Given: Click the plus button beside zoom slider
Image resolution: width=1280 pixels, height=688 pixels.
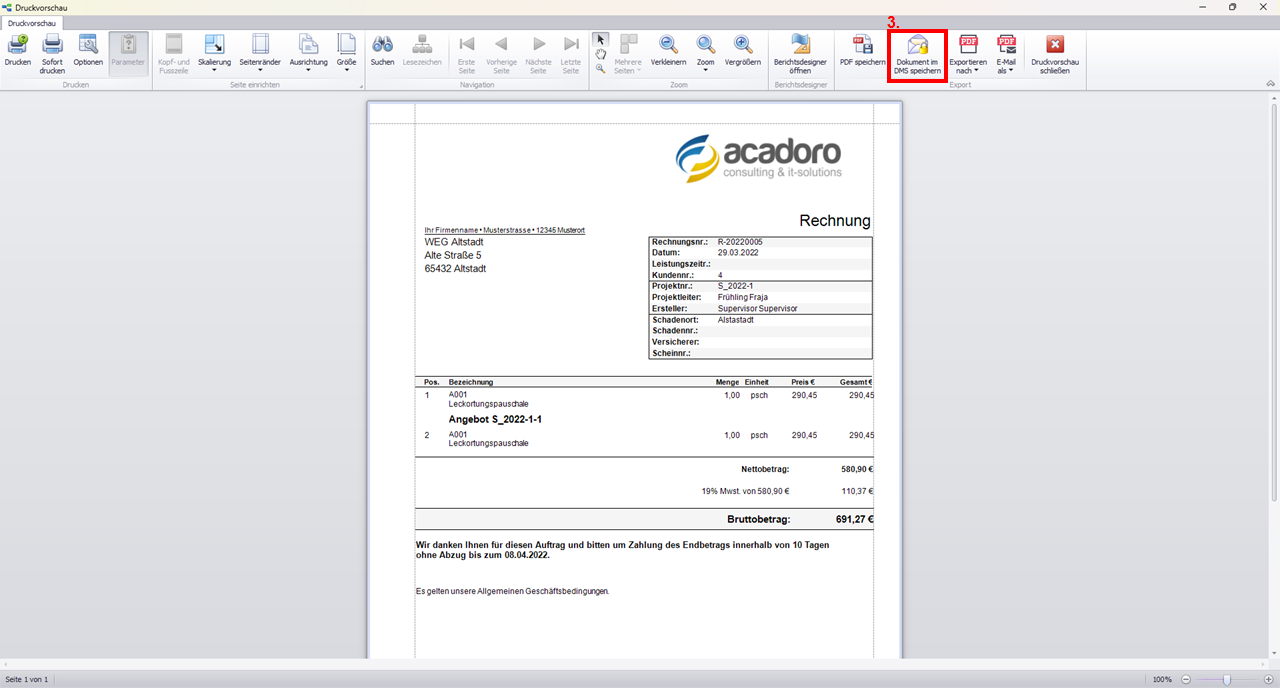Looking at the screenshot, I should (1269, 679).
